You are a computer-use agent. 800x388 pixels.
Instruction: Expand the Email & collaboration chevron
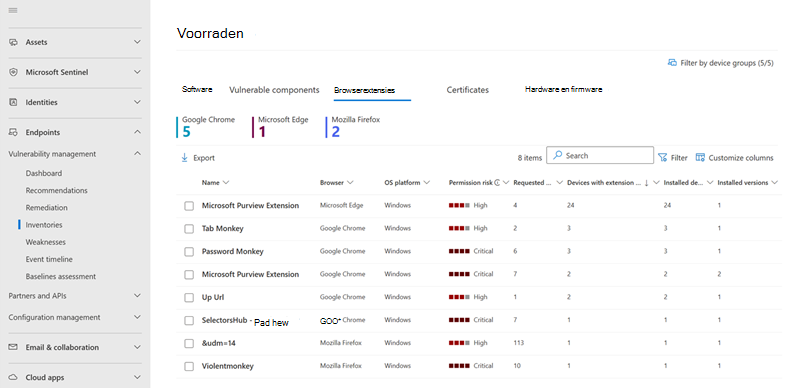pyautogui.click(x=137, y=347)
